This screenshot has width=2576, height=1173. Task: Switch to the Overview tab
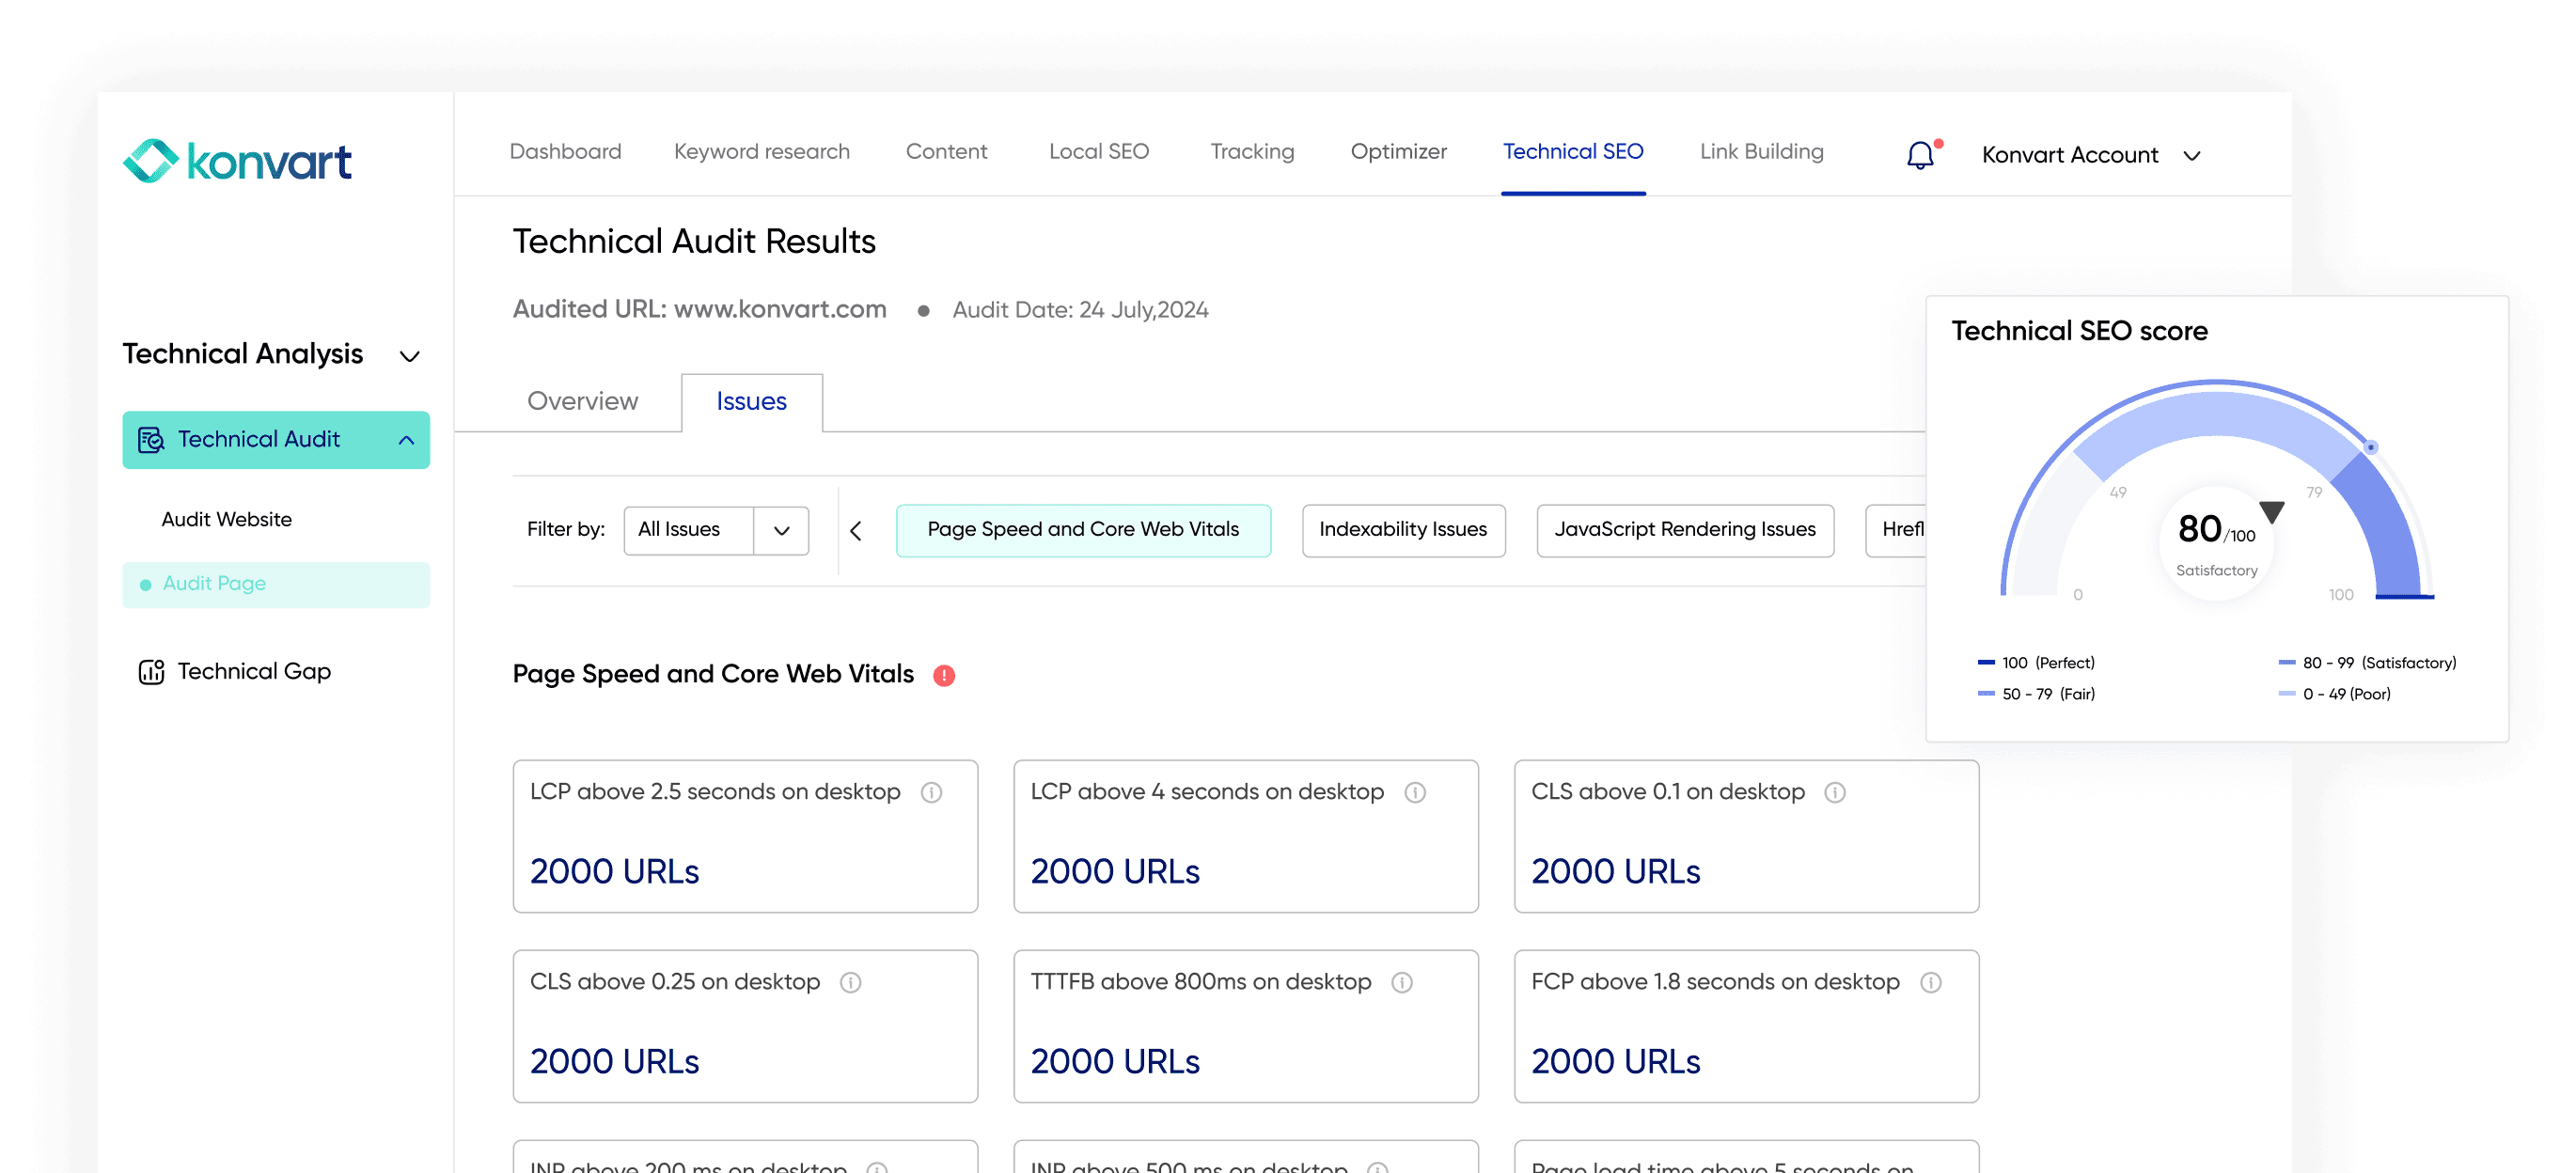581,401
